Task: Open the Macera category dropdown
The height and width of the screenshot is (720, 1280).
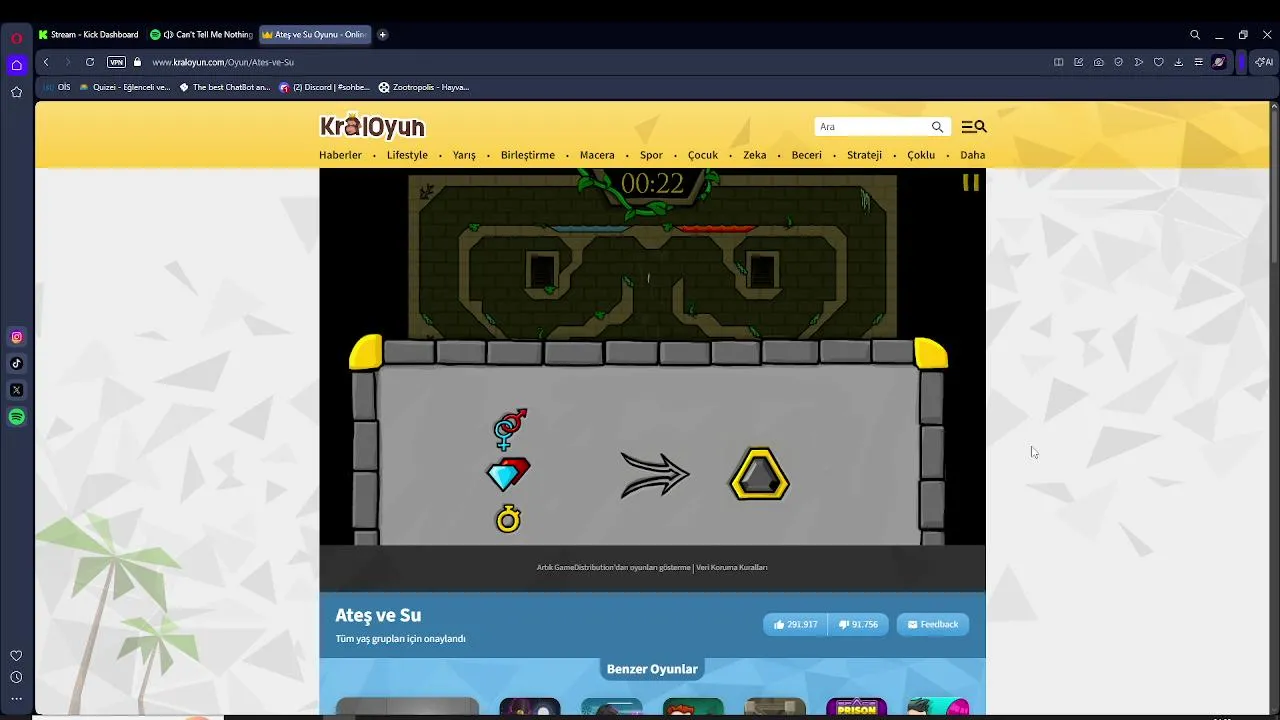Action: coord(597,155)
